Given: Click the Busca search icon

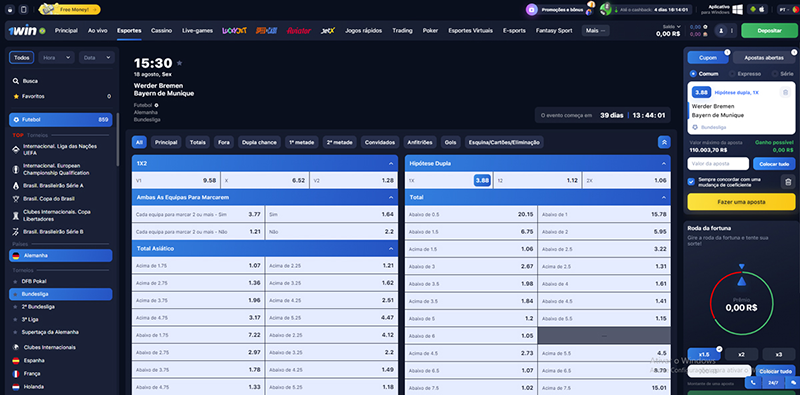Looking at the screenshot, I should coord(16,81).
